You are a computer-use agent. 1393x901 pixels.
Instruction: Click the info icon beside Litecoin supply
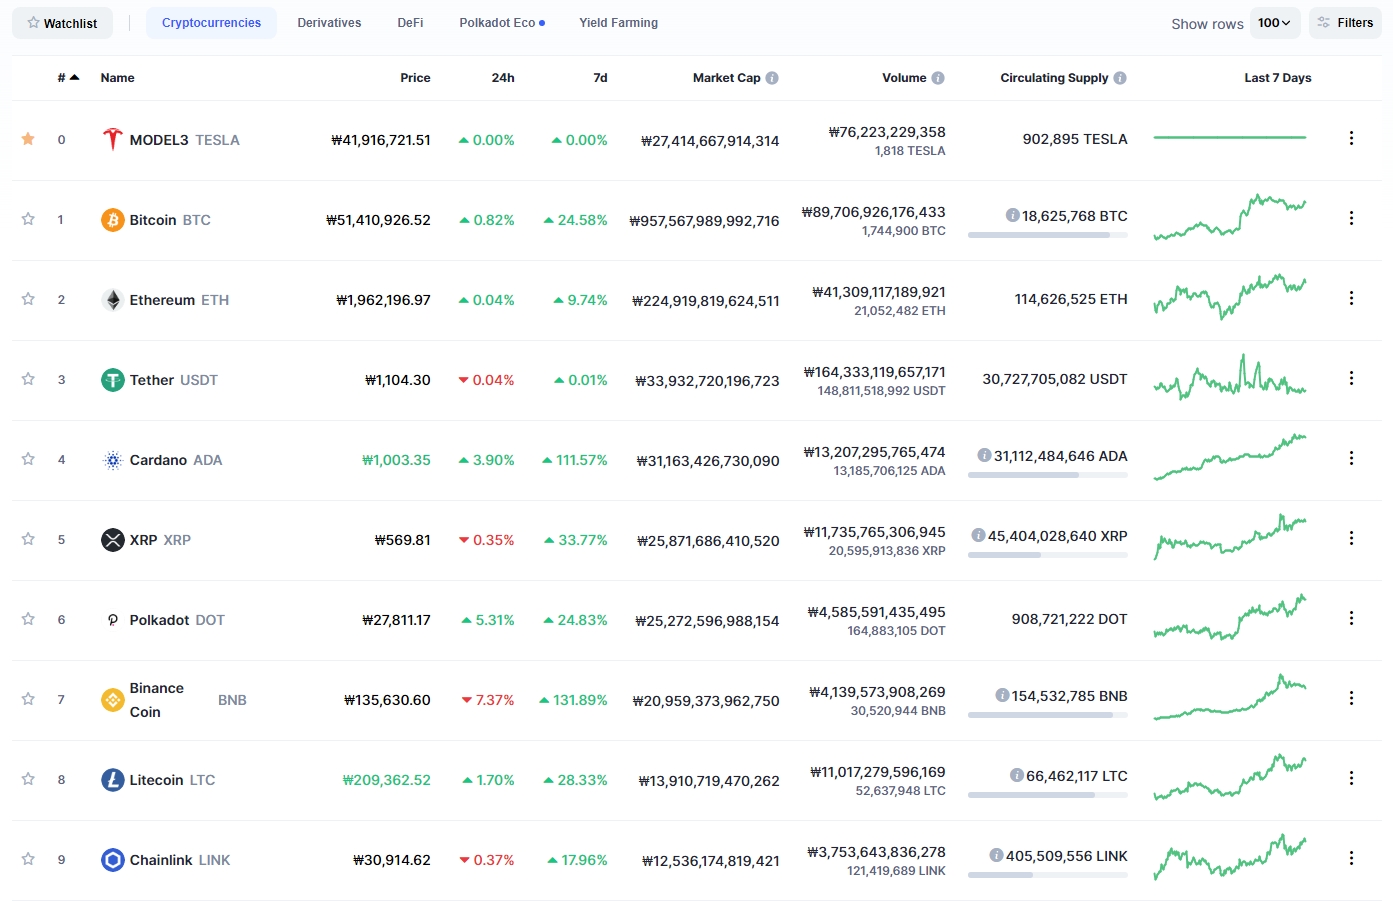click(x=1016, y=775)
